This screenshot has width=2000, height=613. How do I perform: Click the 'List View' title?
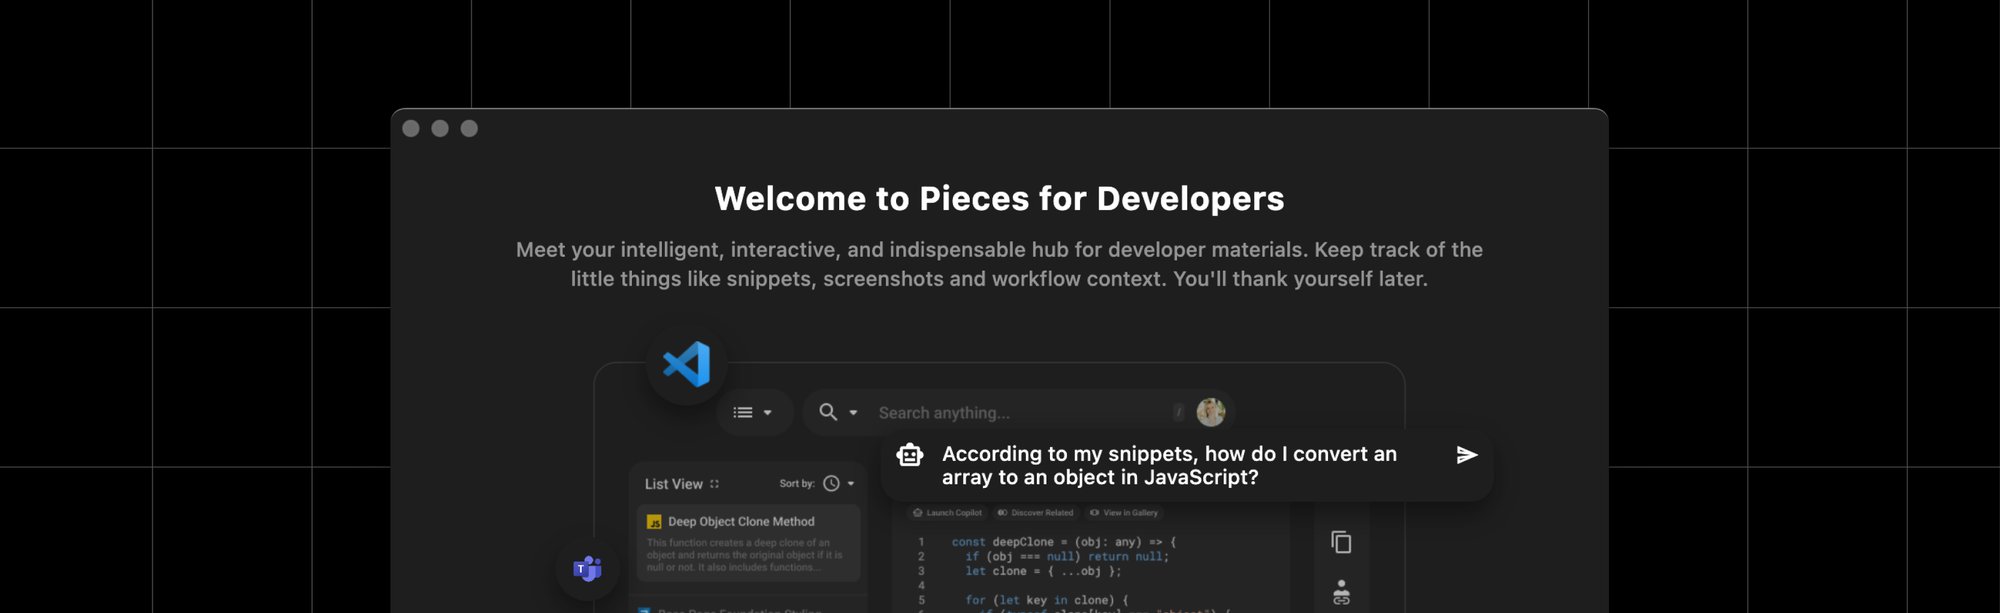point(674,484)
